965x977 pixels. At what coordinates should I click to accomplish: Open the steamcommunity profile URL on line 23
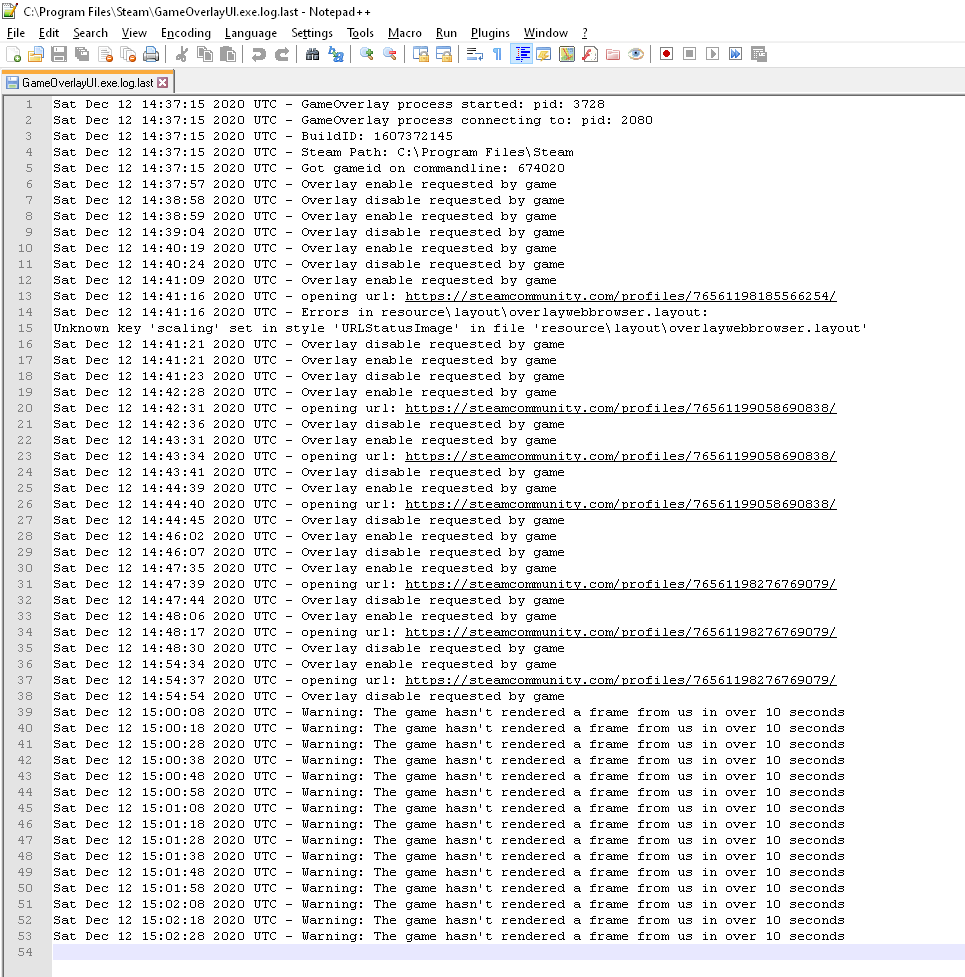[620, 456]
